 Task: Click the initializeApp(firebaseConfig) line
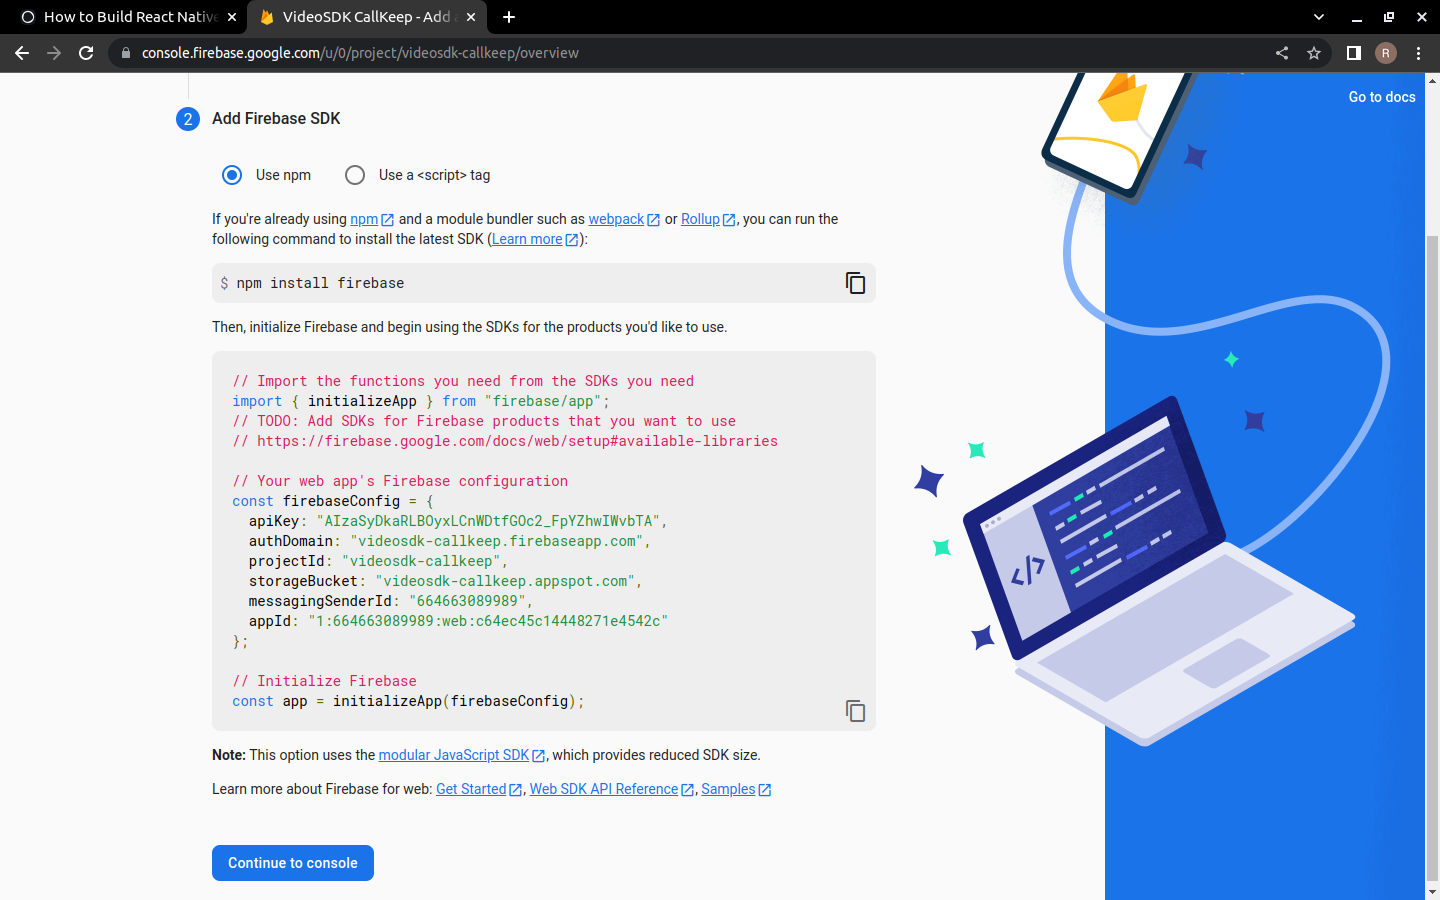[x=408, y=701]
